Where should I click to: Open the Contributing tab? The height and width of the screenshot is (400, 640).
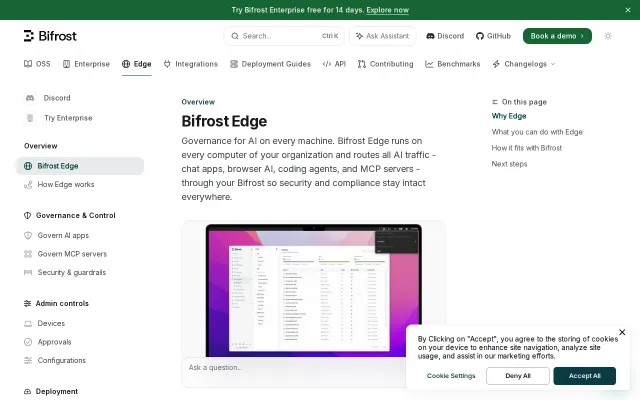pyautogui.click(x=385, y=64)
